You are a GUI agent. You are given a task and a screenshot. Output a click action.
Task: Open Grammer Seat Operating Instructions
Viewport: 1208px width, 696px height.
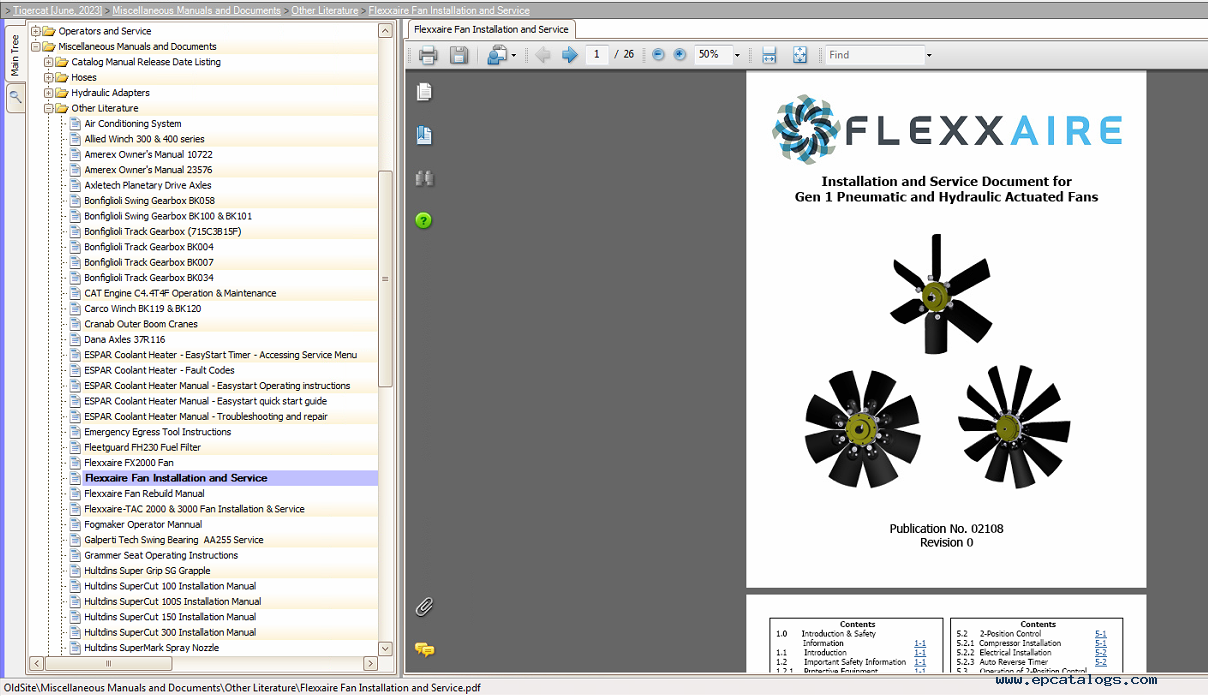coord(161,555)
